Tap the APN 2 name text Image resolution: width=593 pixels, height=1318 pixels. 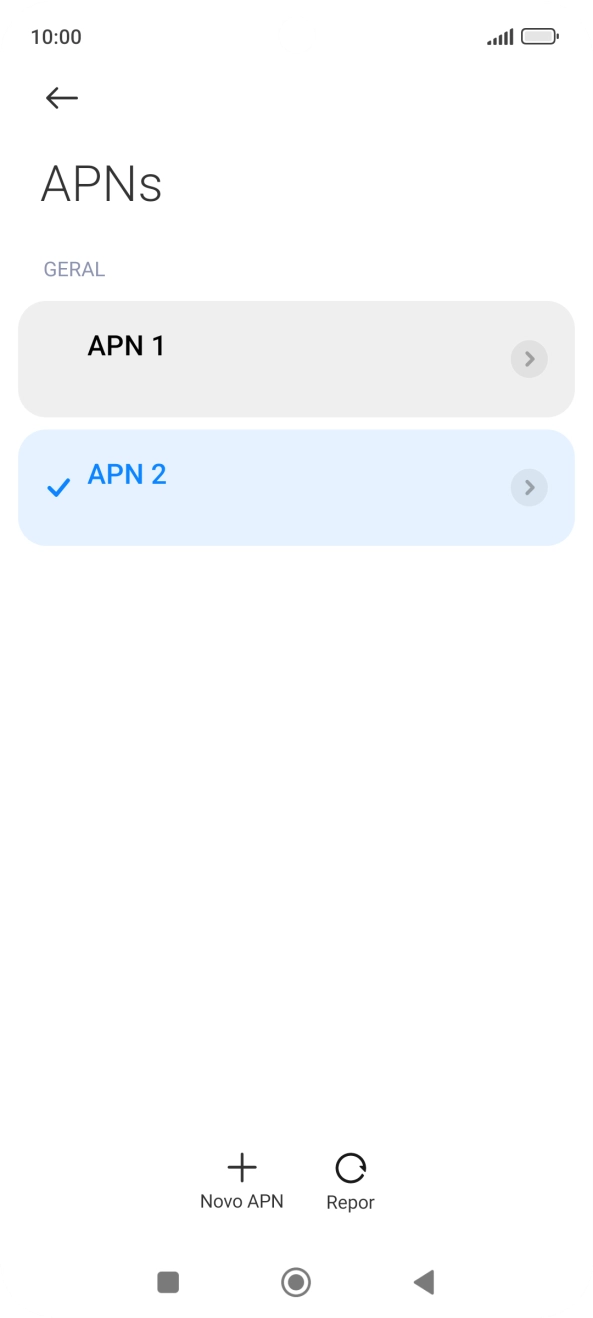127,474
